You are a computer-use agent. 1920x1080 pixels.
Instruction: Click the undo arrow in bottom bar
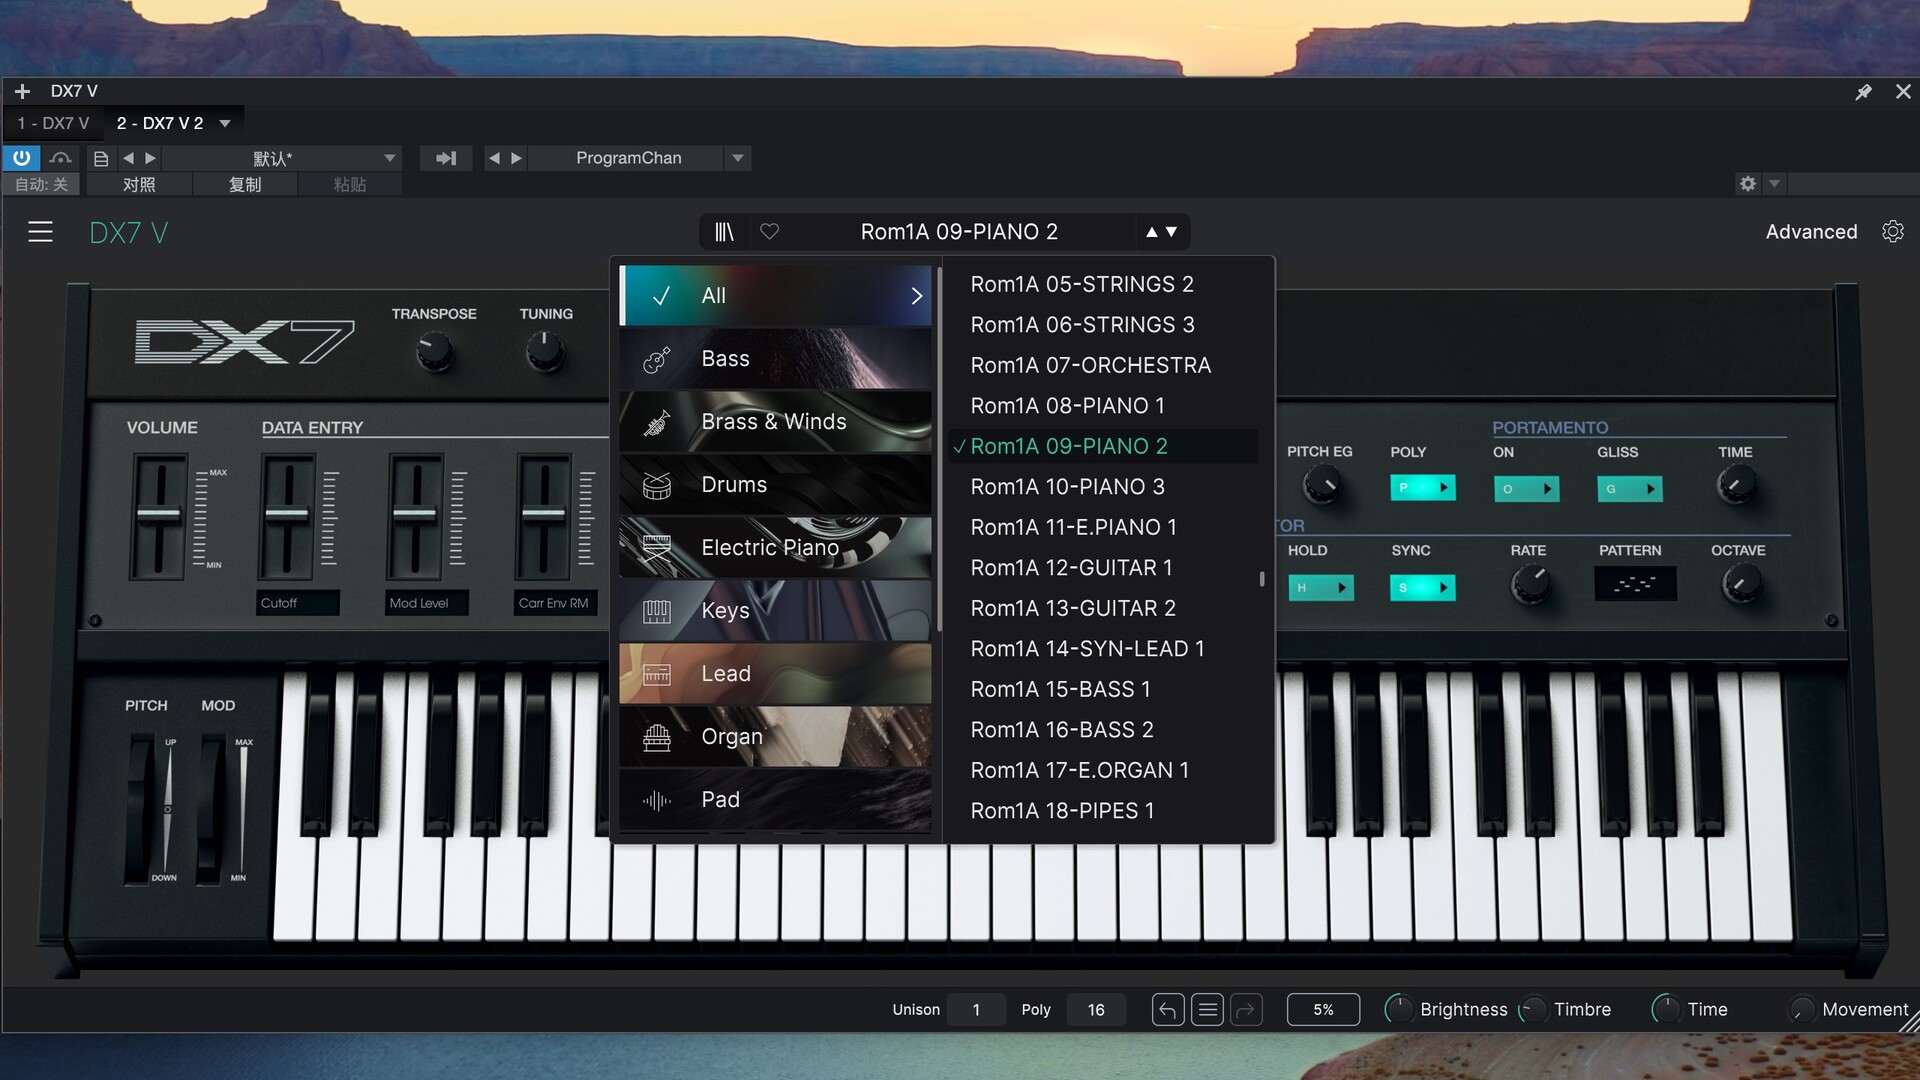click(x=1167, y=1010)
